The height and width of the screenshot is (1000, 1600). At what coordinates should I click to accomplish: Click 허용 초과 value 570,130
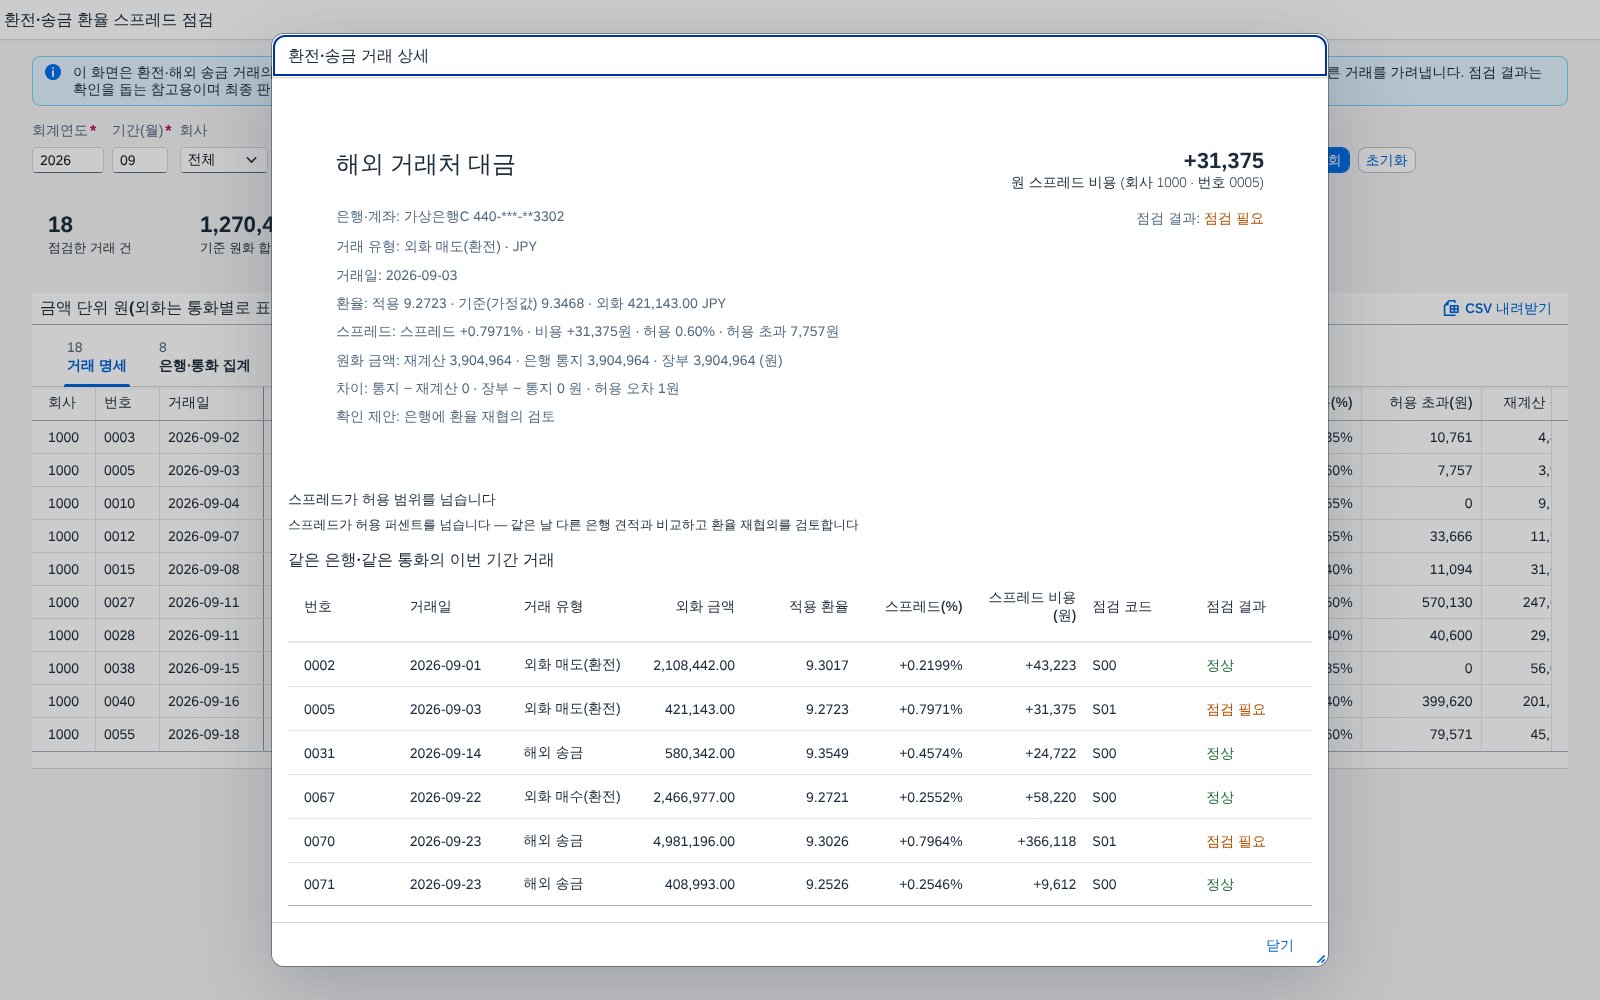(1447, 602)
